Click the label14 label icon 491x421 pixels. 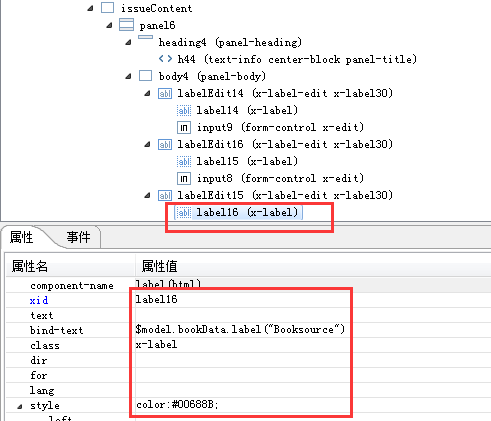coord(184,110)
